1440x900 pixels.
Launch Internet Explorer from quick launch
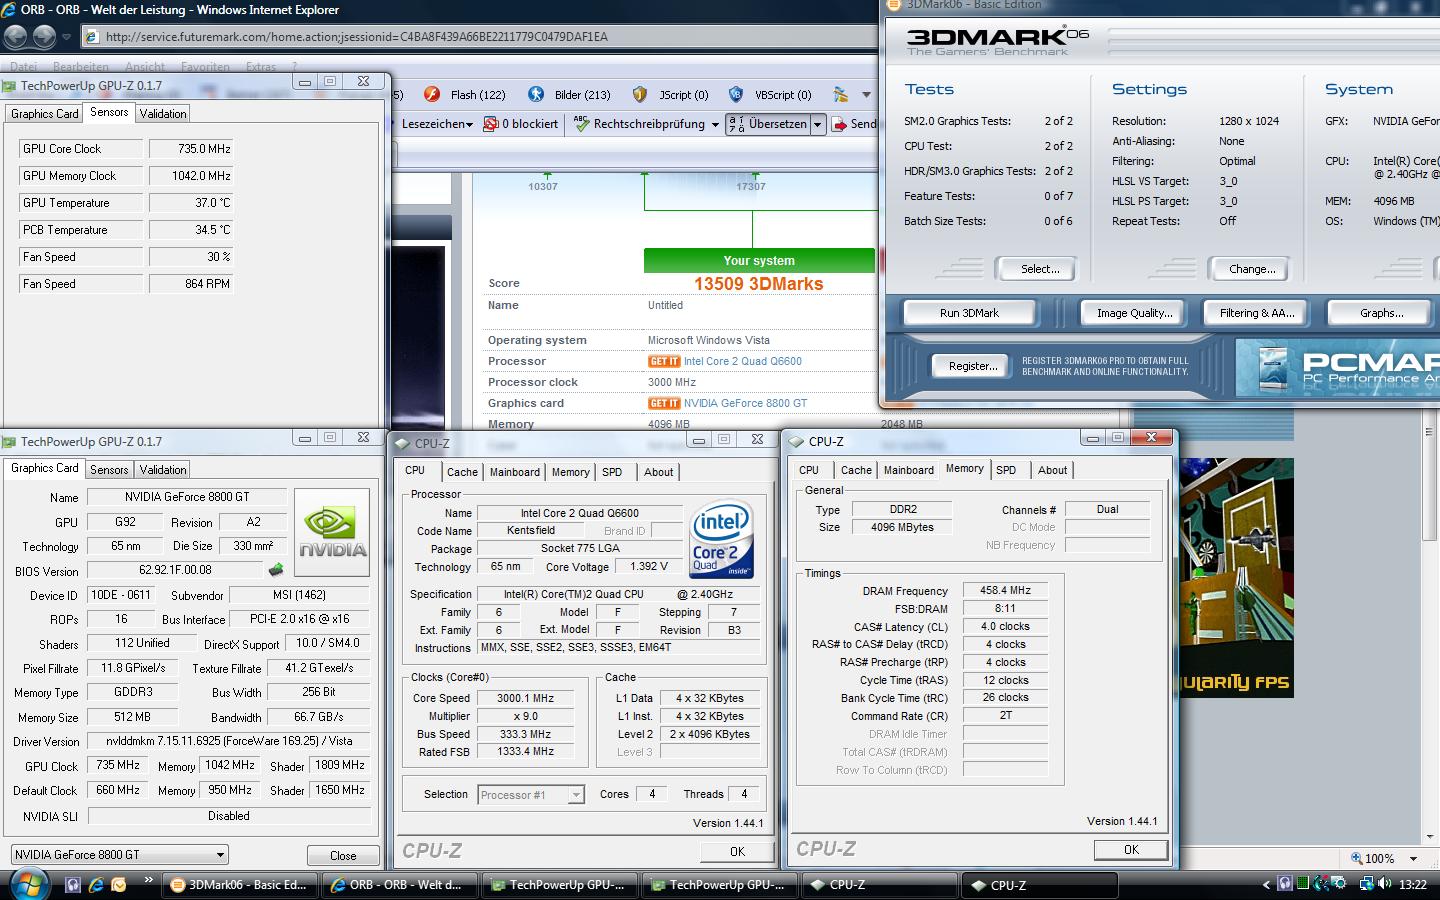(x=96, y=885)
